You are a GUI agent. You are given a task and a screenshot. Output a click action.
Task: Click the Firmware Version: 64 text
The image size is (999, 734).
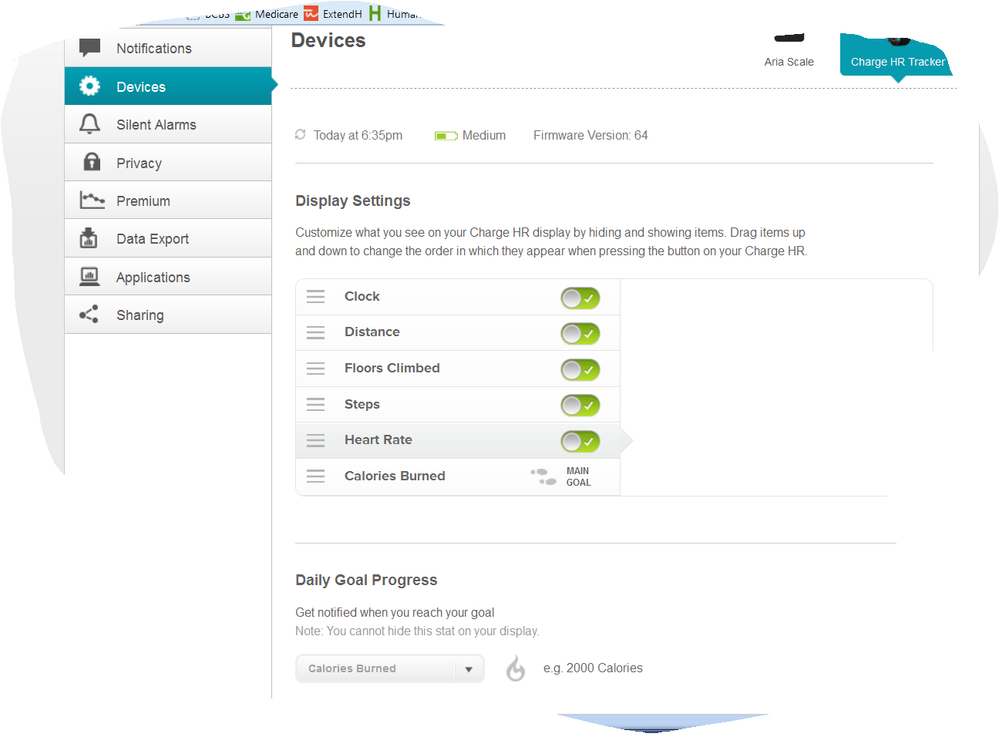[x=591, y=135]
